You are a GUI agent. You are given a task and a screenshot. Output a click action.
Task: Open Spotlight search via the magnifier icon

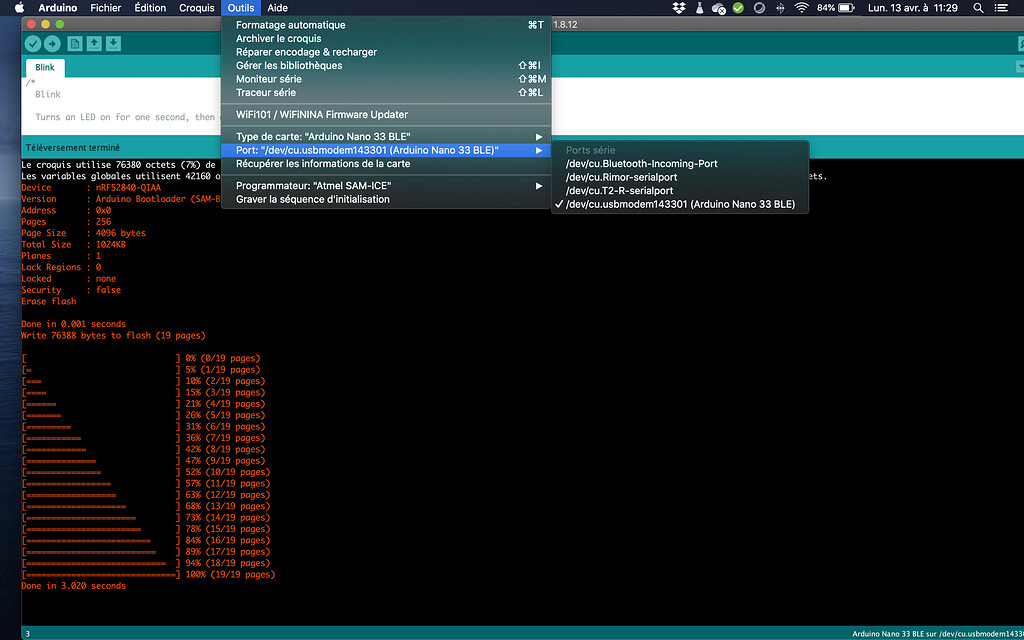(x=977, y=8)
